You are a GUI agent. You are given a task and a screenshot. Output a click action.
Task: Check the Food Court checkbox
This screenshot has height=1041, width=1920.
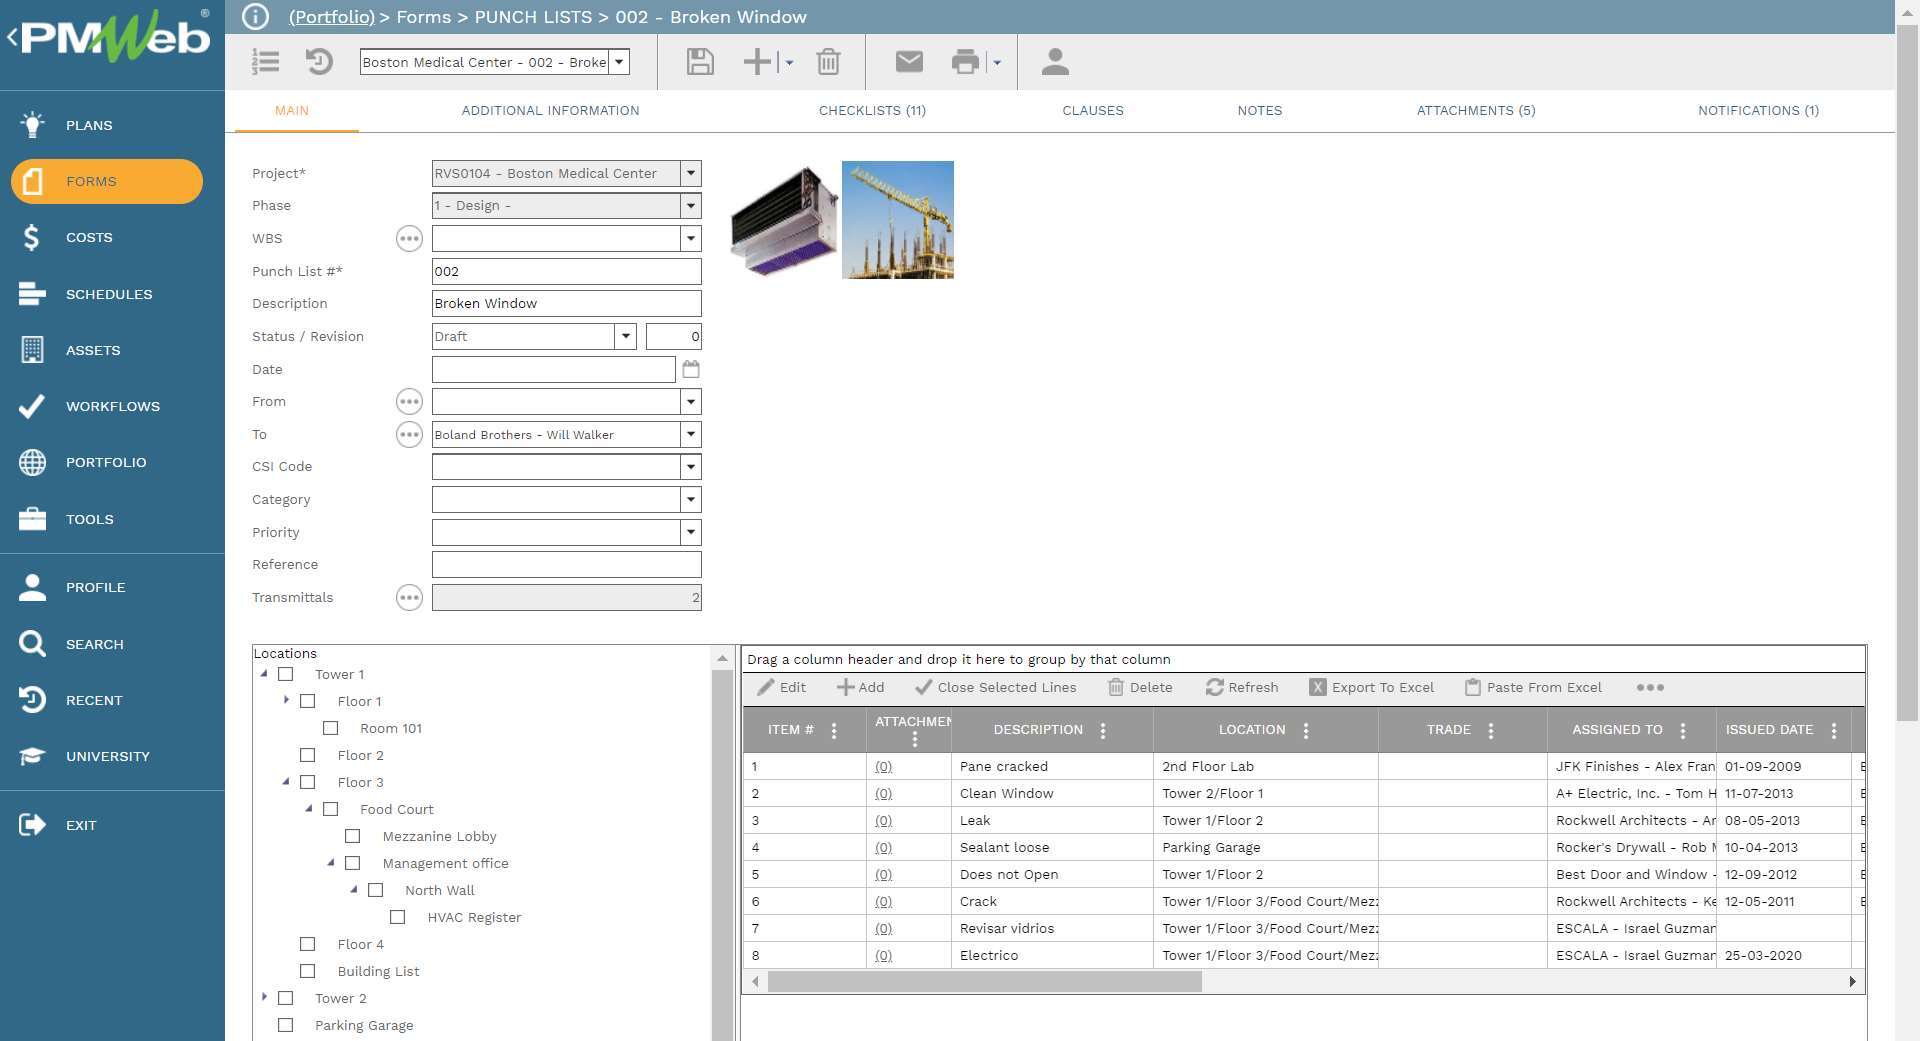pos(331,809)
